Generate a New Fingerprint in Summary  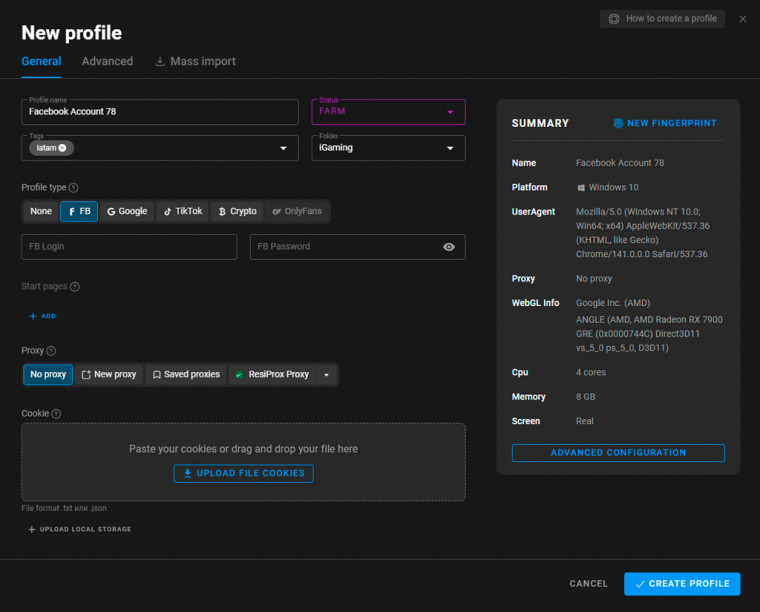[x=664, y=123]
